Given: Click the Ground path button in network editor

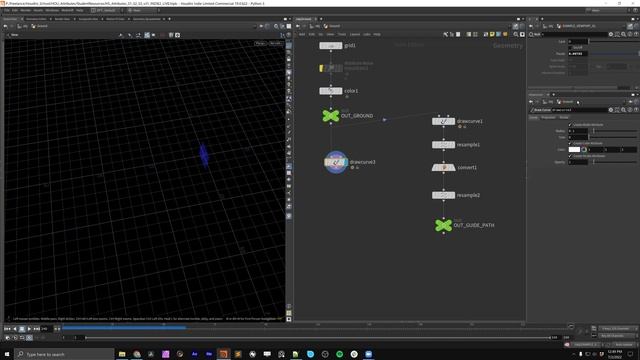Looking at the screenshot, I should (x=332, y=26).
